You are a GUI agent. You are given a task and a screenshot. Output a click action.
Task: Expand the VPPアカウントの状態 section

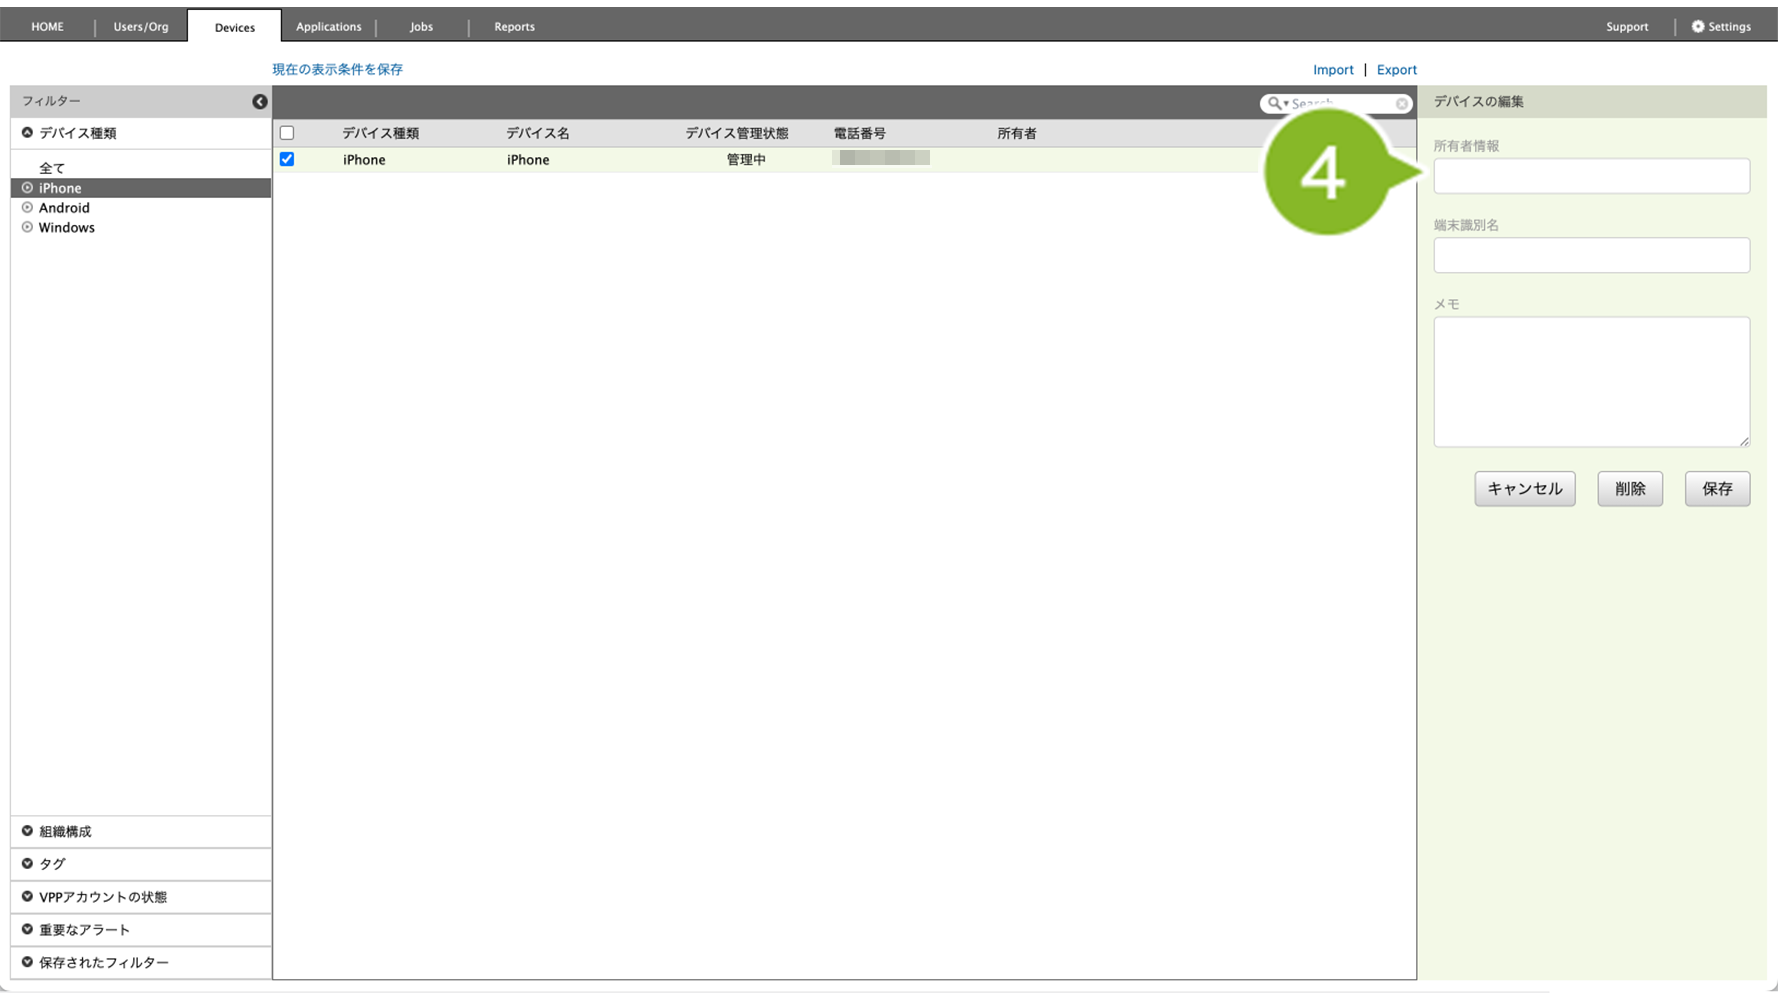28,896
